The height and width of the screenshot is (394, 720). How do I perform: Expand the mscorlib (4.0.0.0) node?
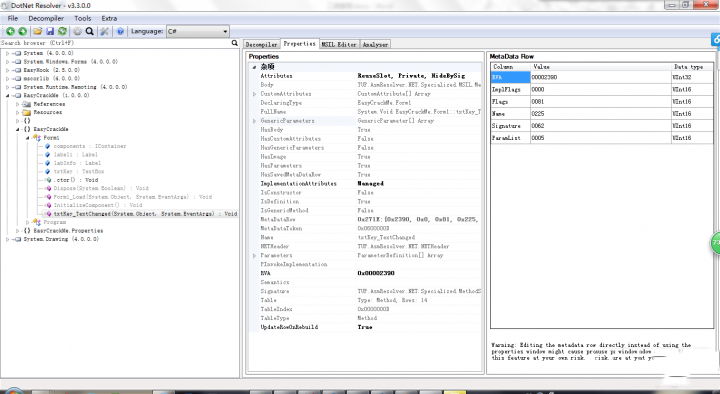(7, 79)
